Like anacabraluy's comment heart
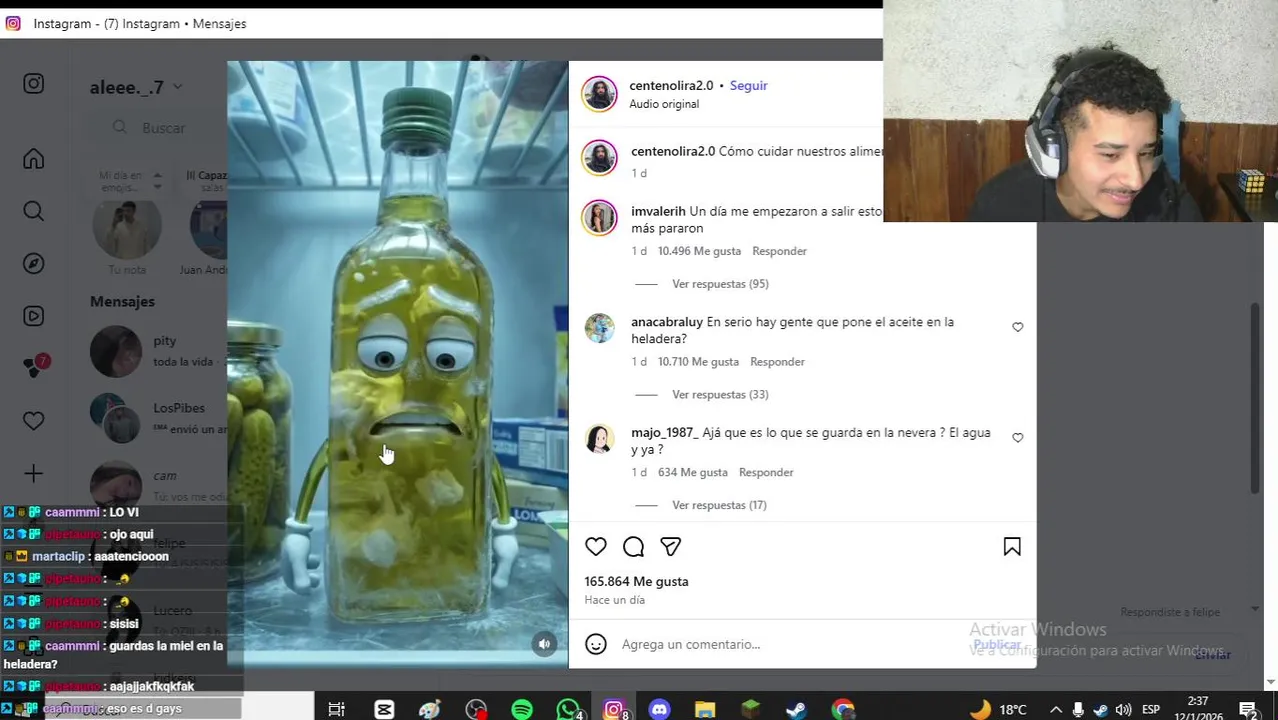 1017,327
